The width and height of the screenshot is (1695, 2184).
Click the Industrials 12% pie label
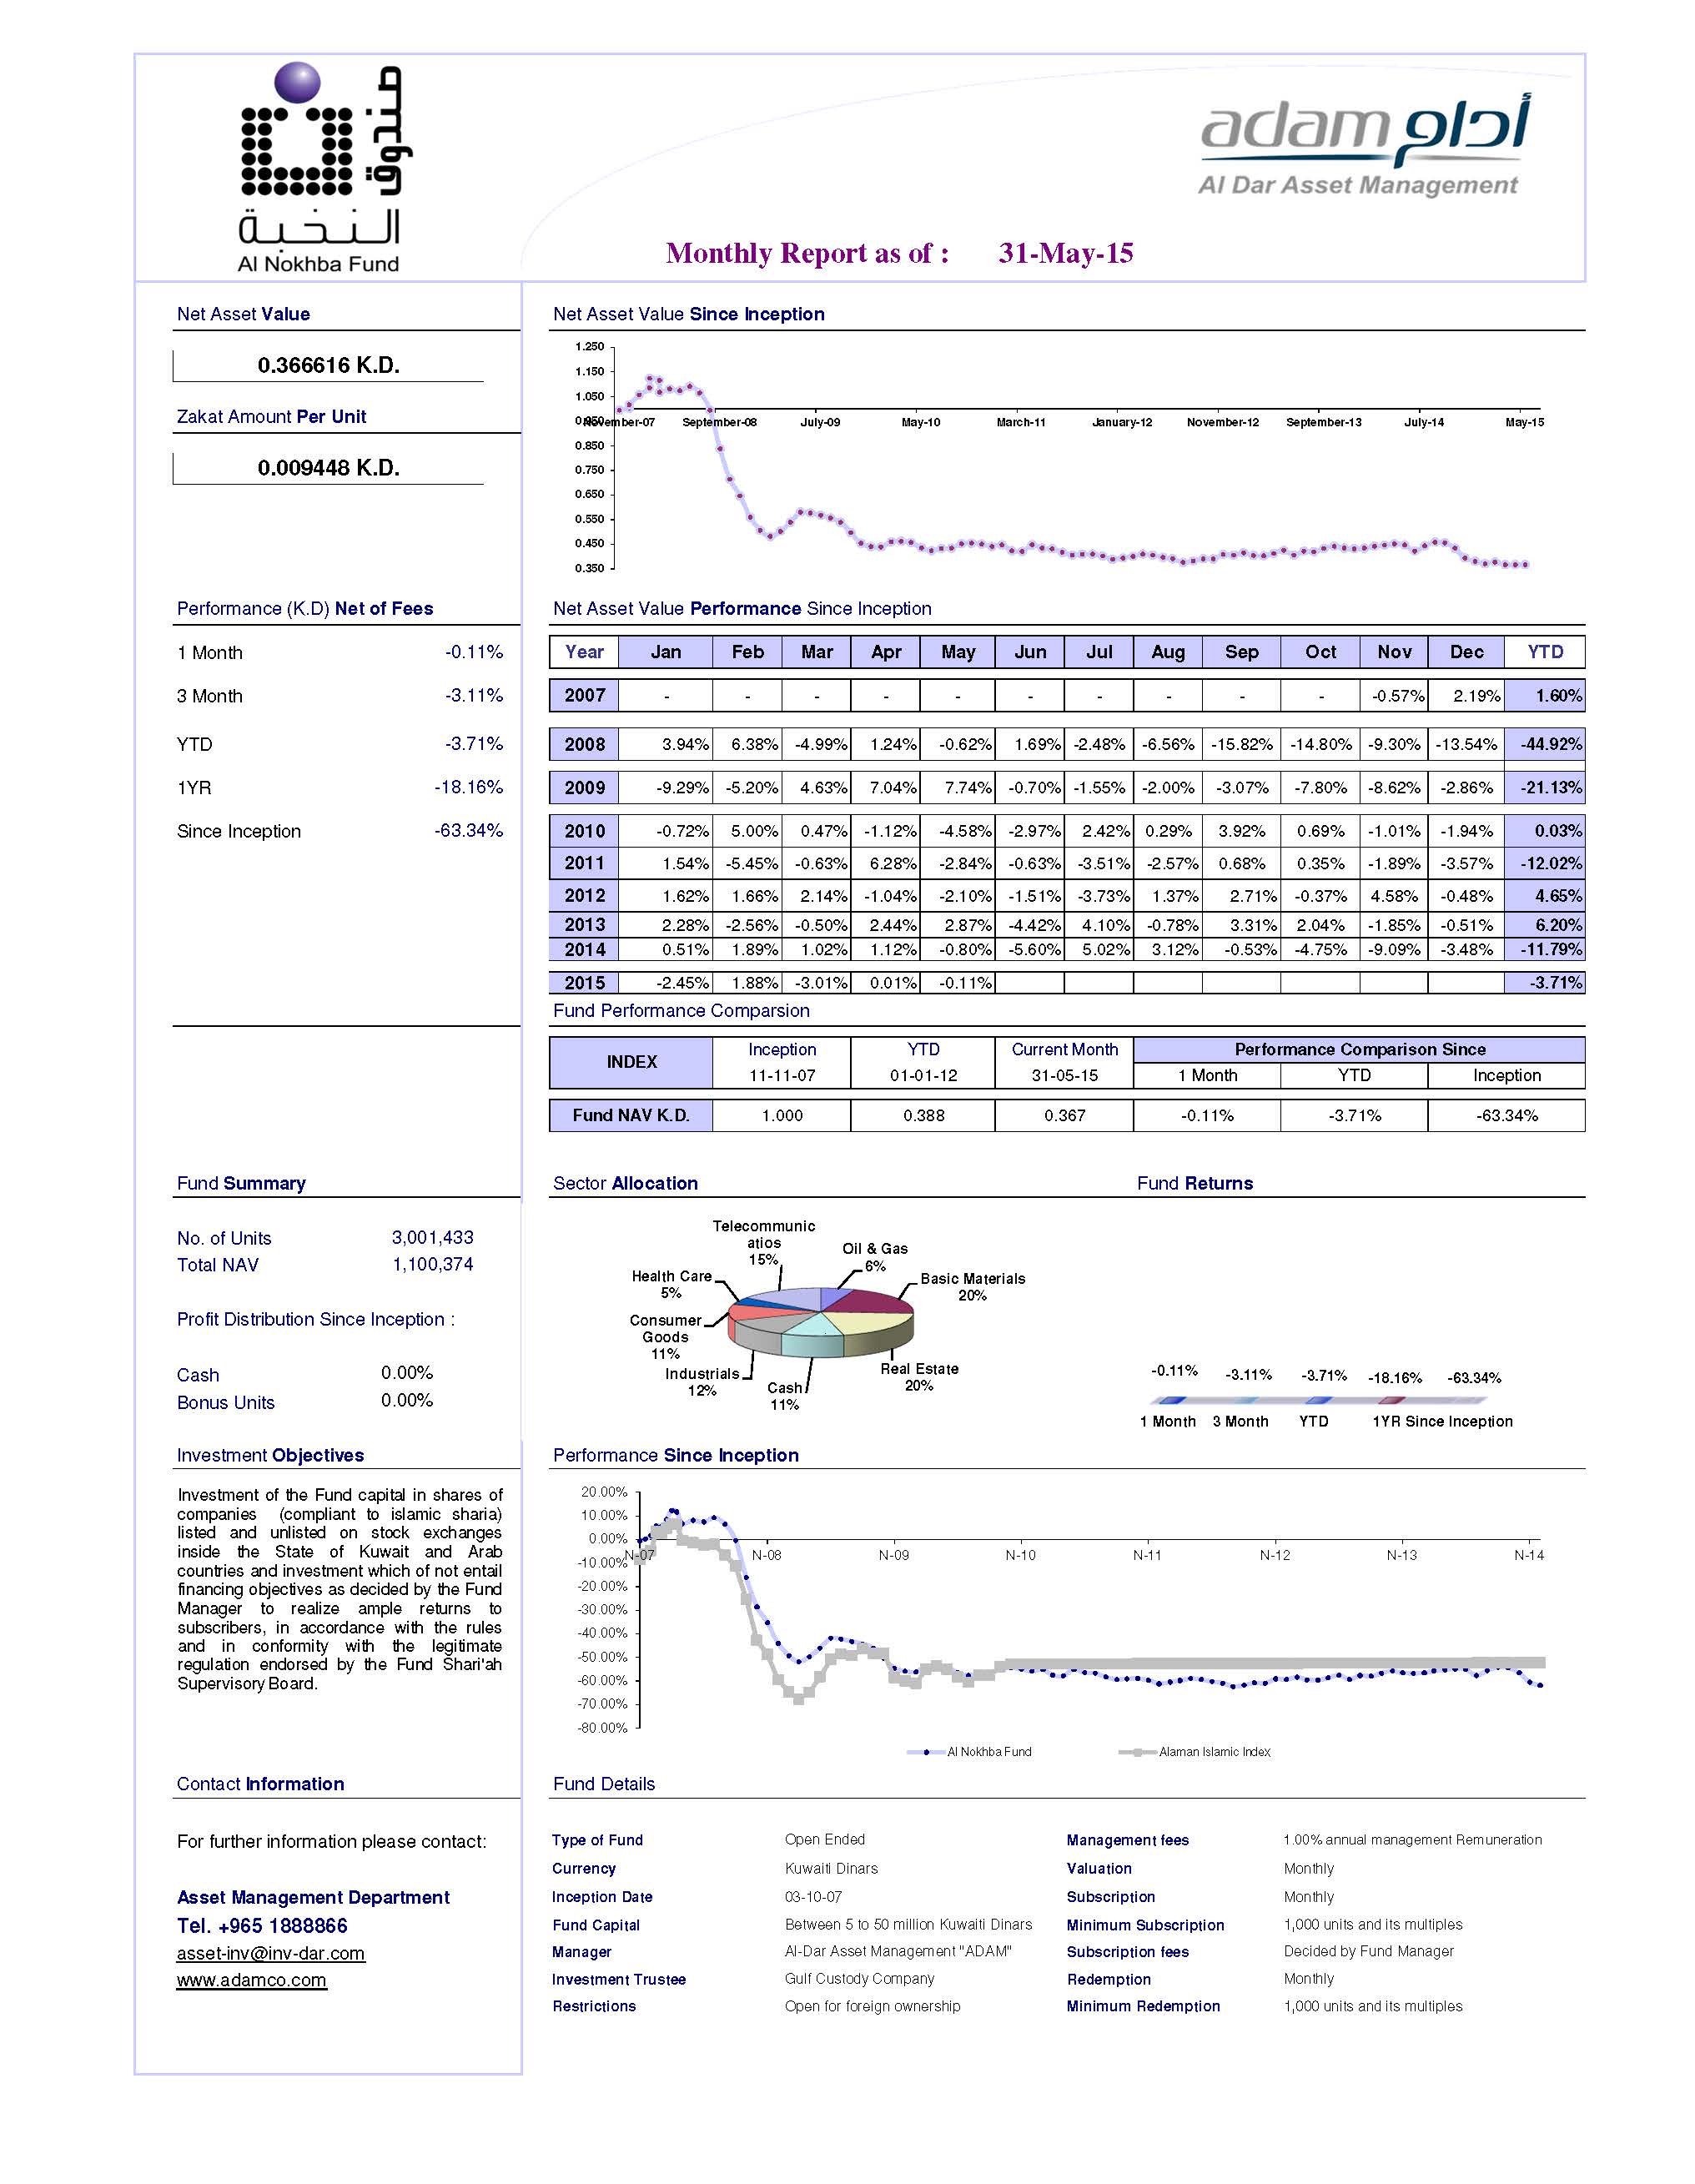[x=702, y=1382]
